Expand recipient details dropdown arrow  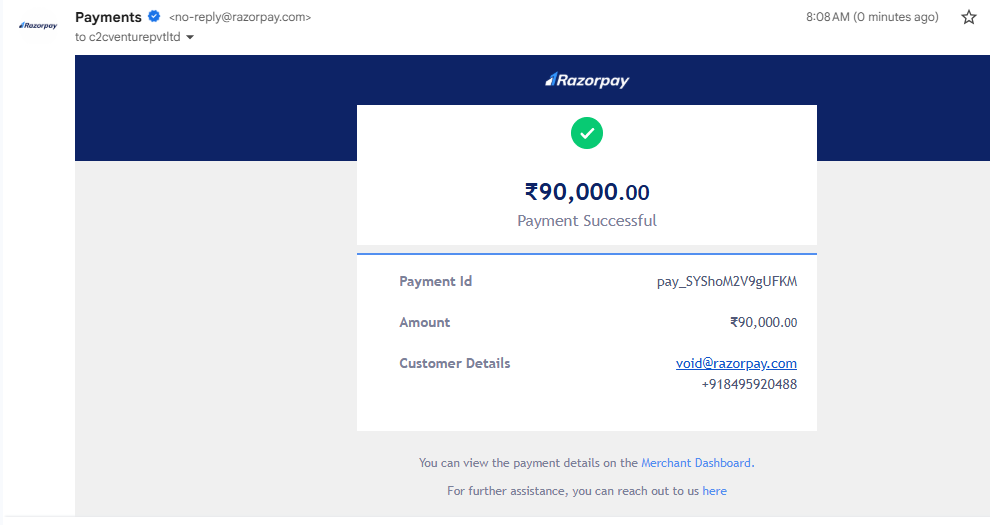(x=190, y=38)
